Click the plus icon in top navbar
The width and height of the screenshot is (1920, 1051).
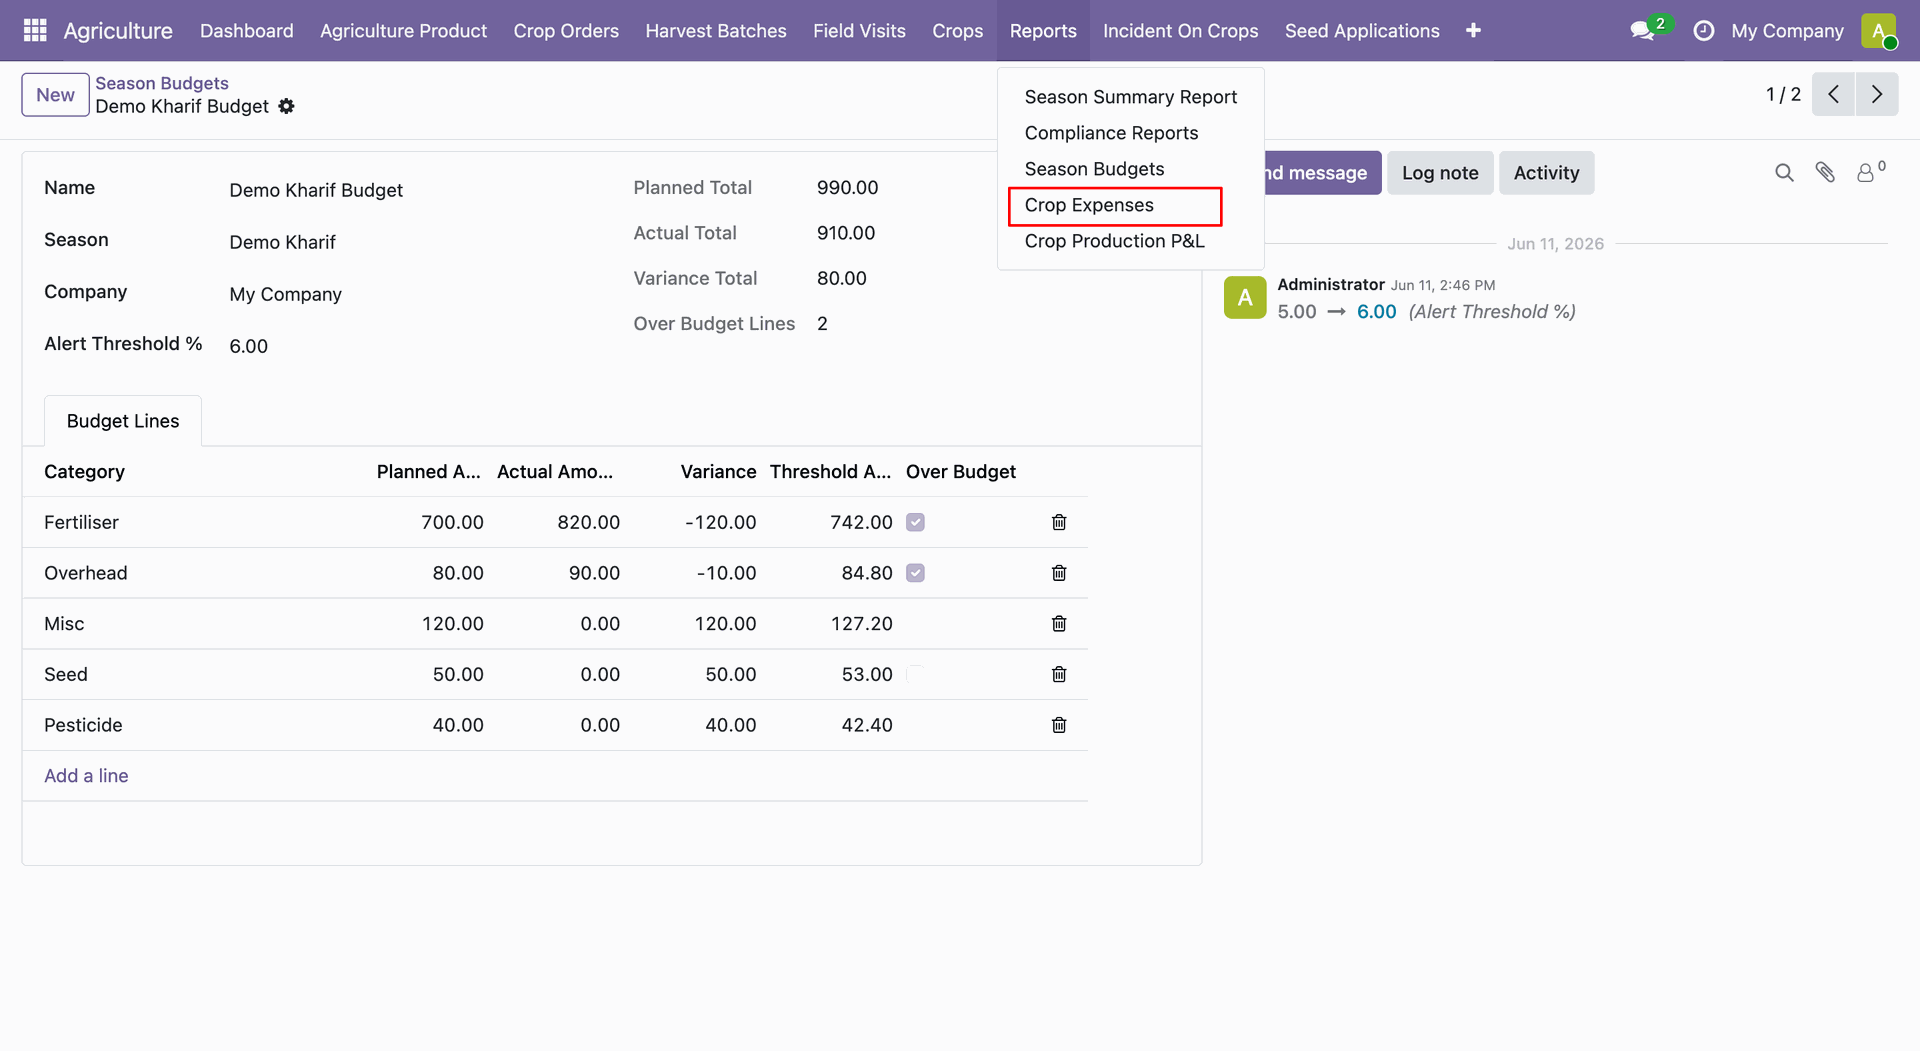(x=1473, y=30)
